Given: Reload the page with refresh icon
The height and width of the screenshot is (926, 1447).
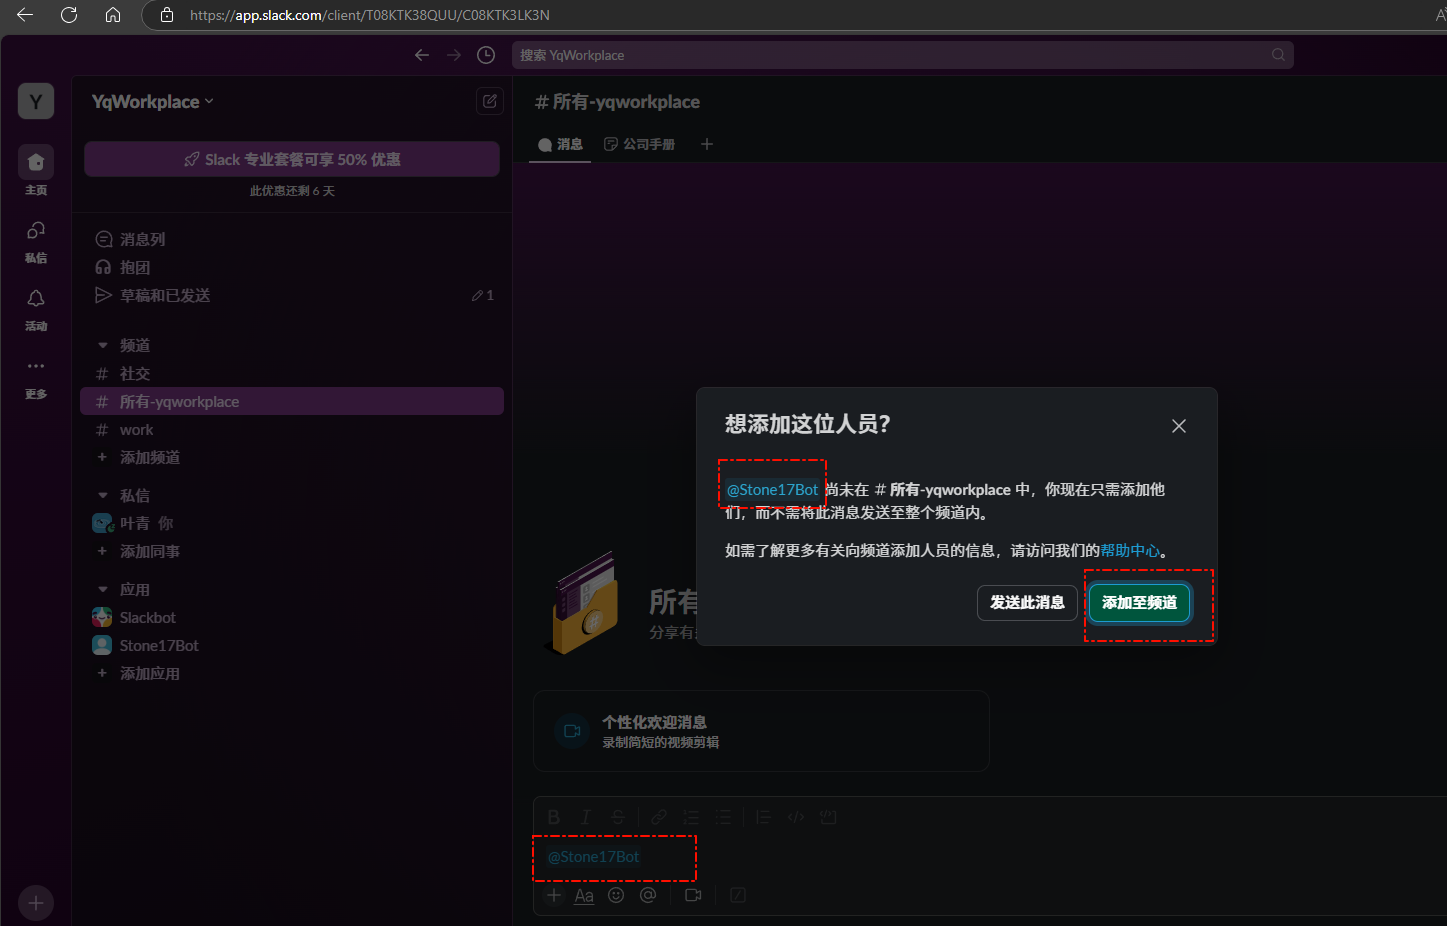Looking at the screenshot, I should (69, 15).
